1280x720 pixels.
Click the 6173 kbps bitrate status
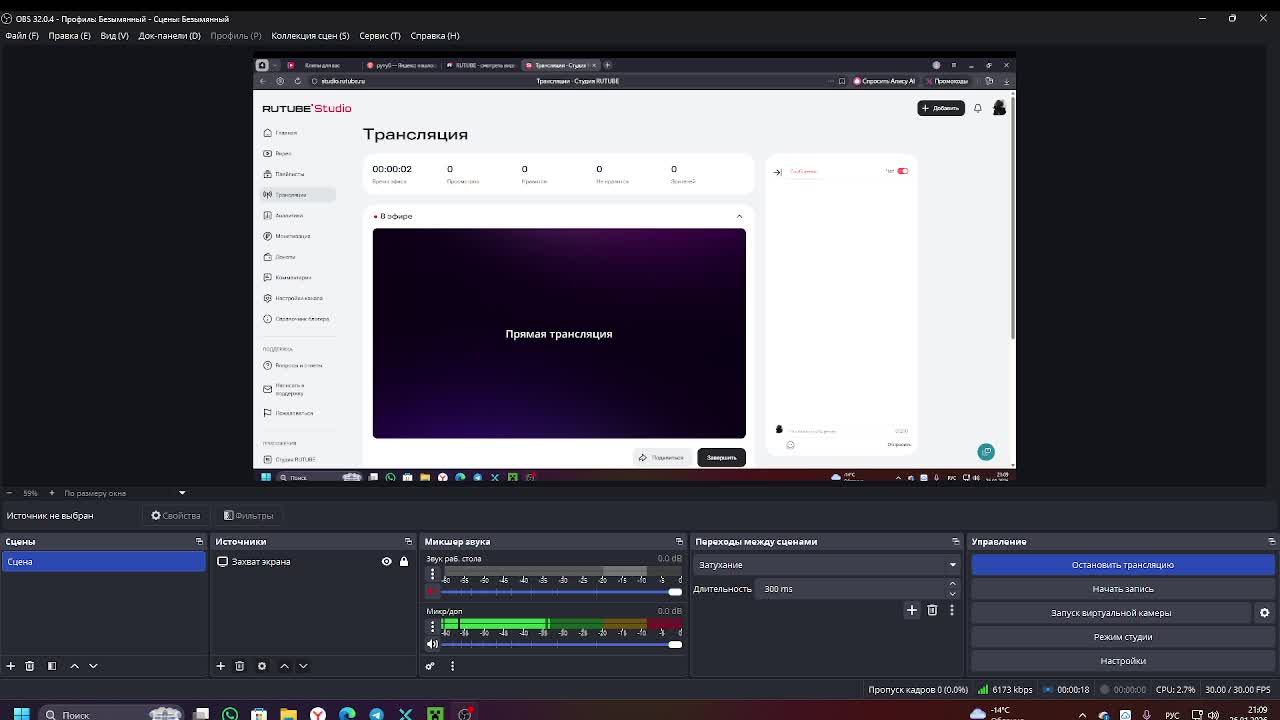[x=1005, y=690]
